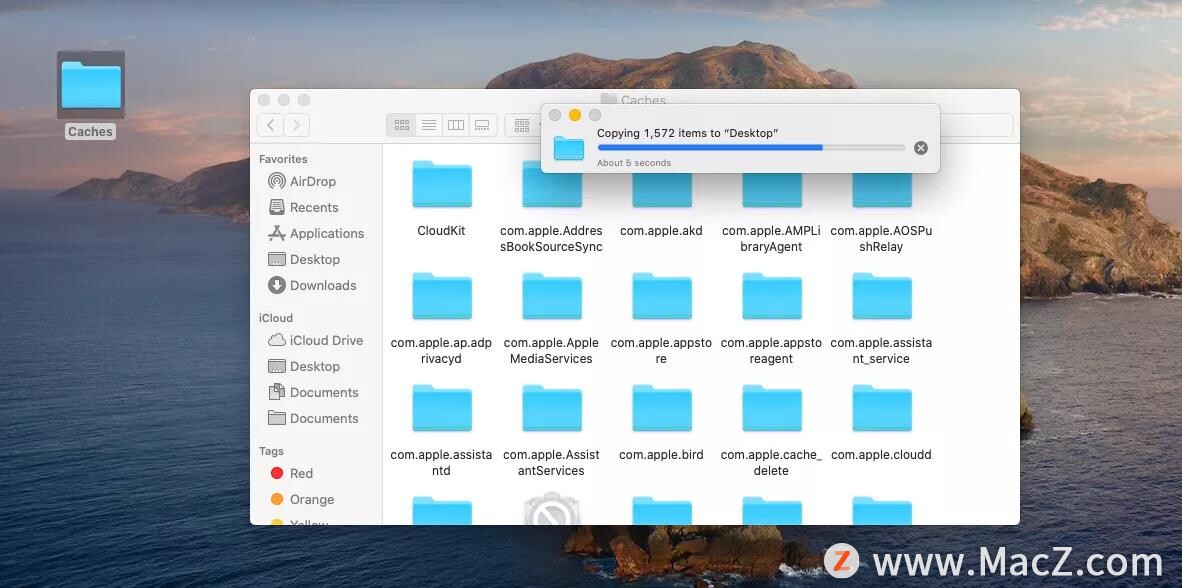1182x588 pixels.
Task: Open Recents in the sidebar
Action: click(x=303, y=207)
